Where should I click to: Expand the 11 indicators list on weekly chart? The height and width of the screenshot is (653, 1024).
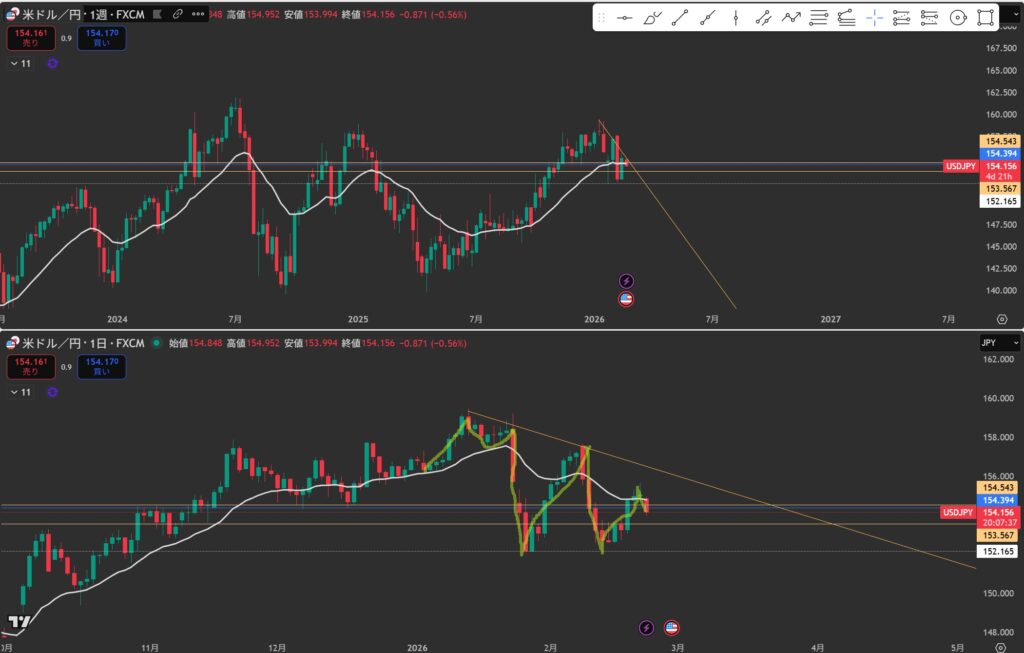20,63
